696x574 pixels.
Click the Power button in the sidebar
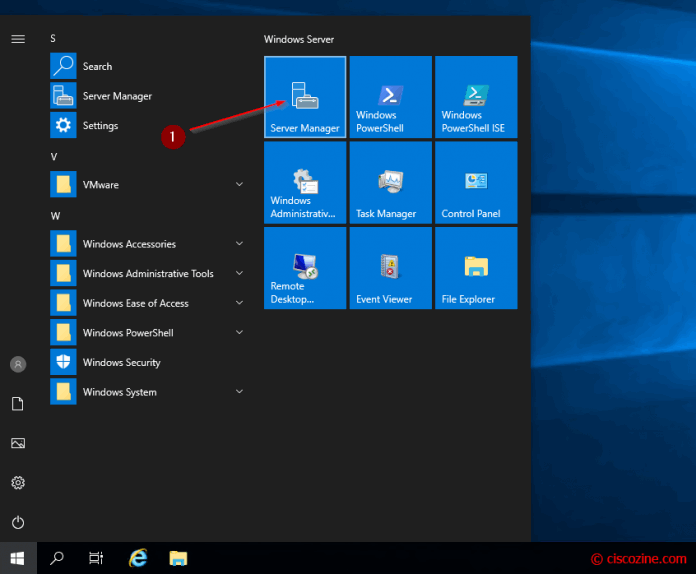17,522
